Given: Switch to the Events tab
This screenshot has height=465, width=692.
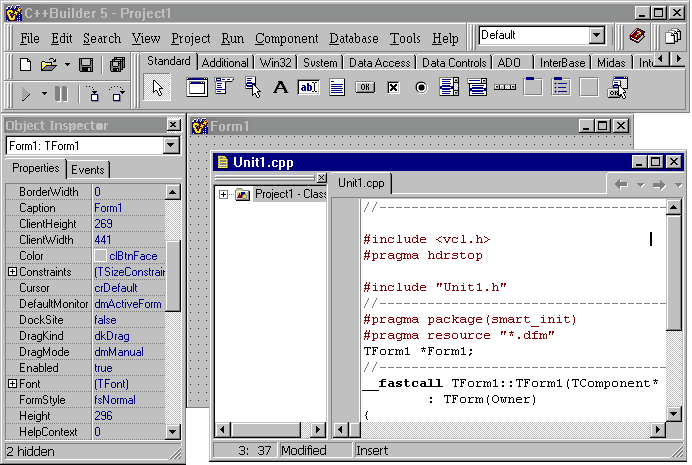Looking at the screenshot, I should pyautogui.click(x=88, y=169).
